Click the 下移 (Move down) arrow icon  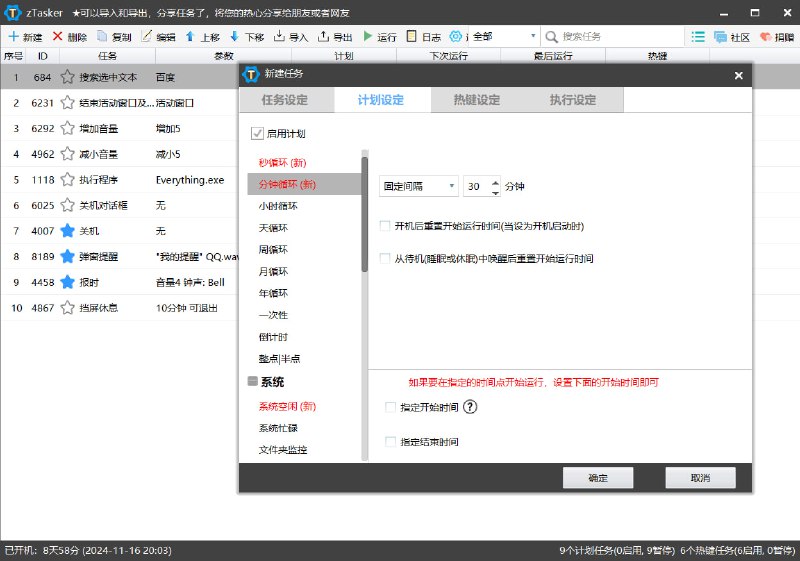click(235, 36)
